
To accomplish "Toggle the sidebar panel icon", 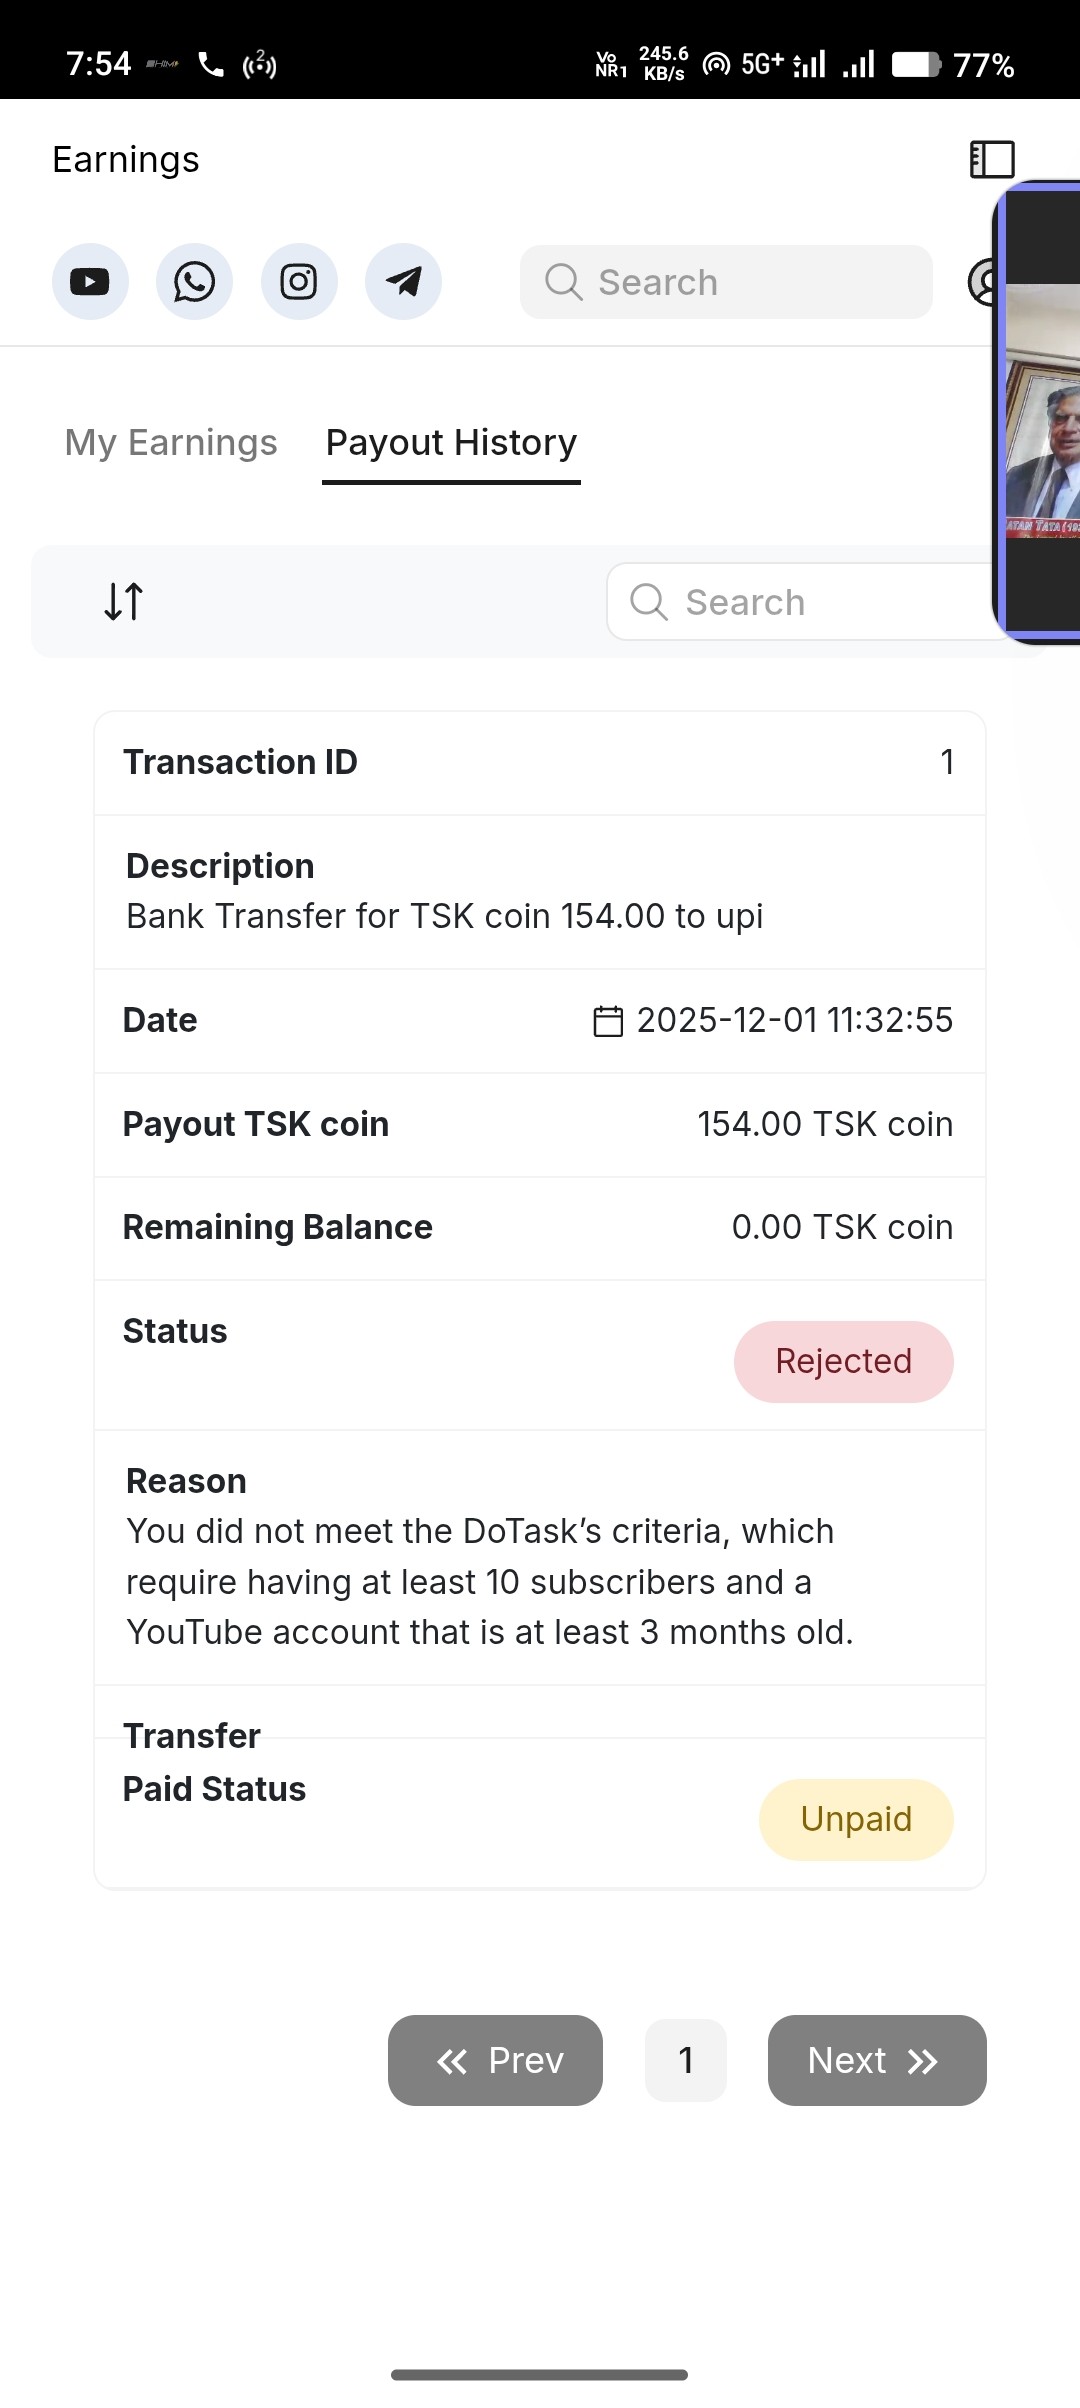I will (992, 160).
